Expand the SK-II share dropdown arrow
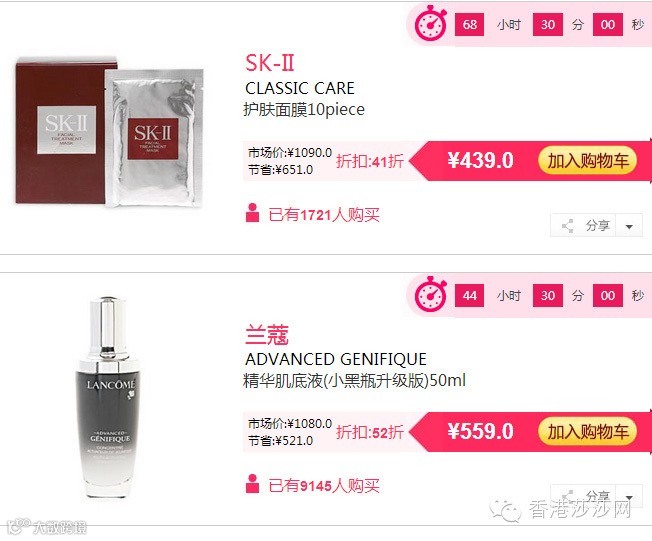 pyautogui.click(x=629, y=226)
